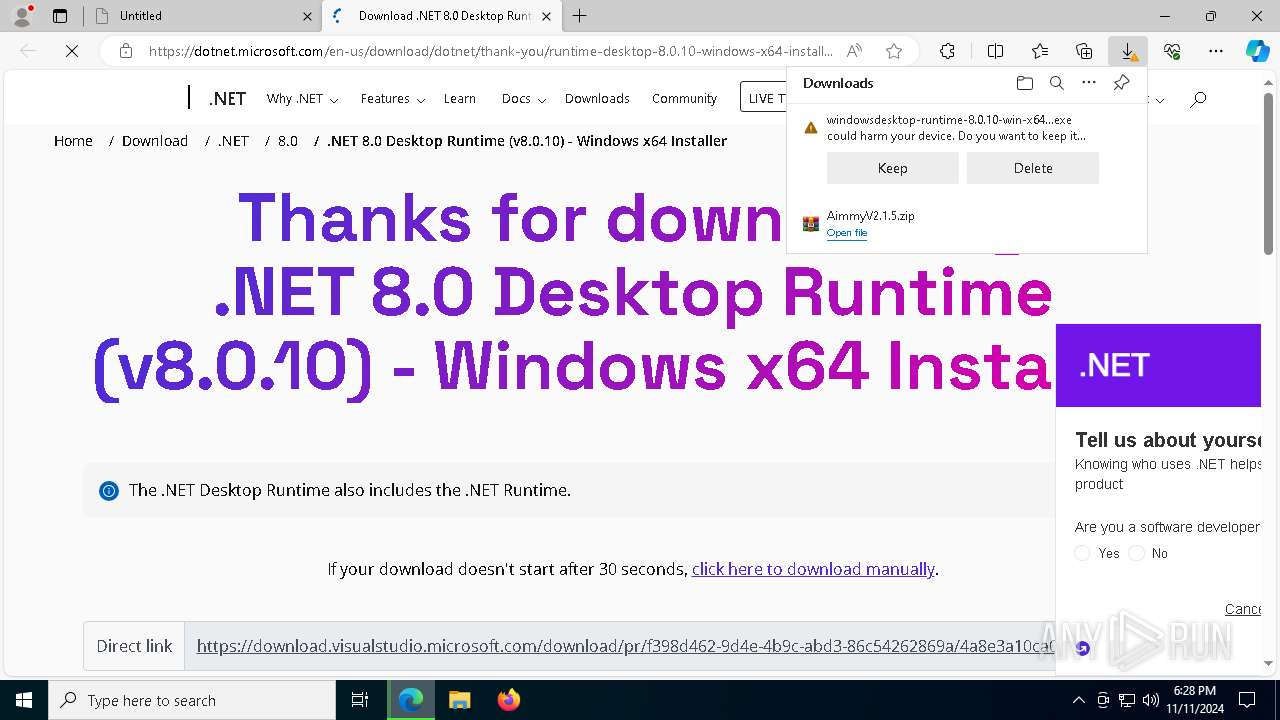Viewport: 1280px width, 720px height.
Task: Click the .NET site logo
Action: coord(227,98)
